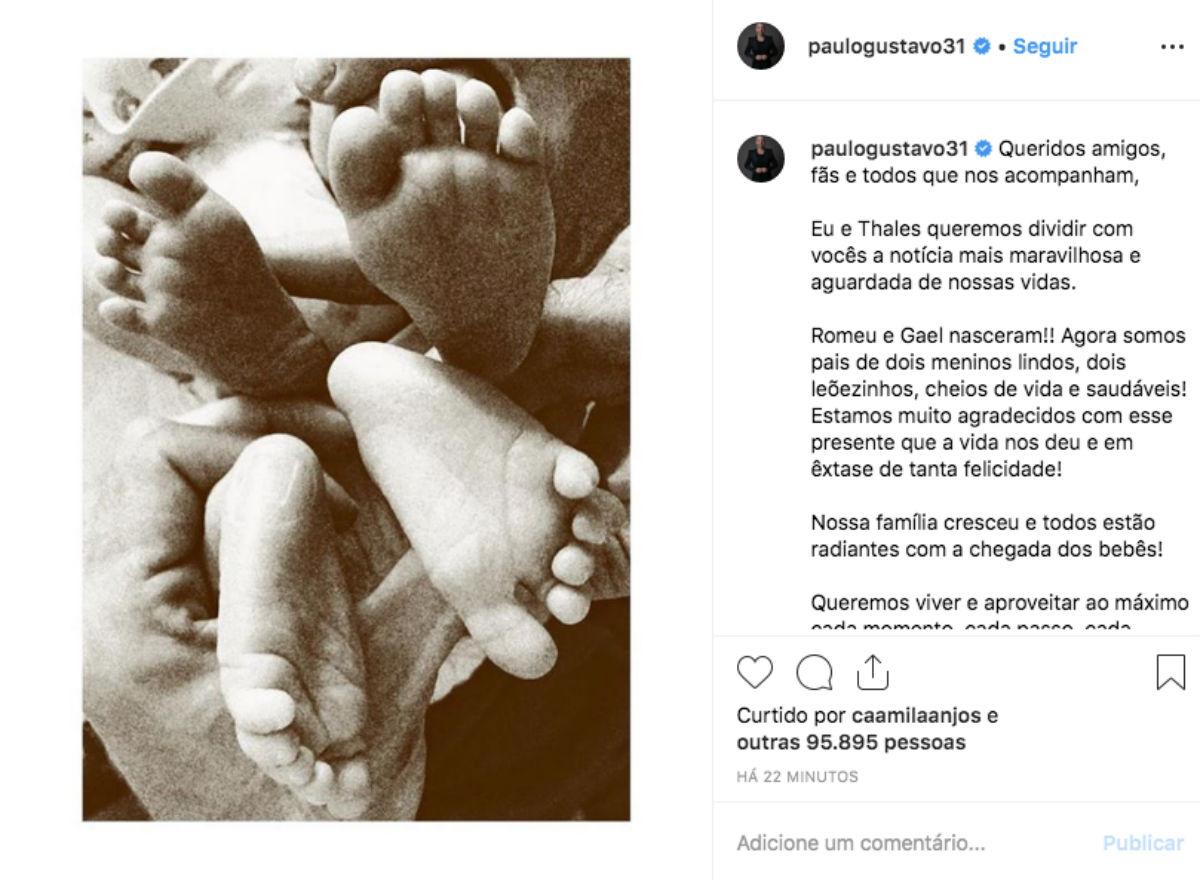
Task: View the list of outras 95.895 pessoas
Action: pos(851,743)
